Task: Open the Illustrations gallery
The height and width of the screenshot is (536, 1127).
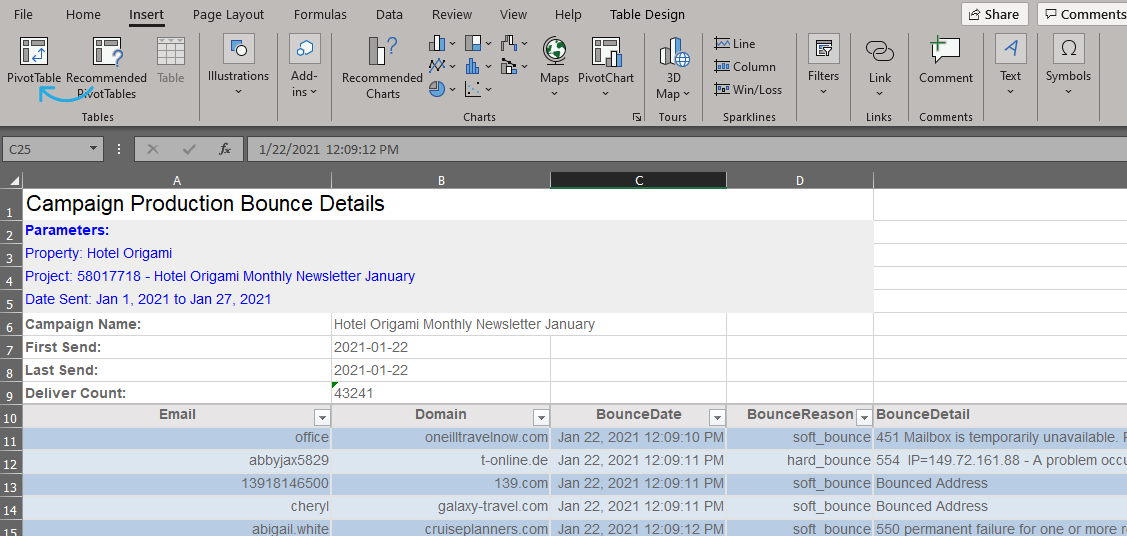Action: (239, 67)
